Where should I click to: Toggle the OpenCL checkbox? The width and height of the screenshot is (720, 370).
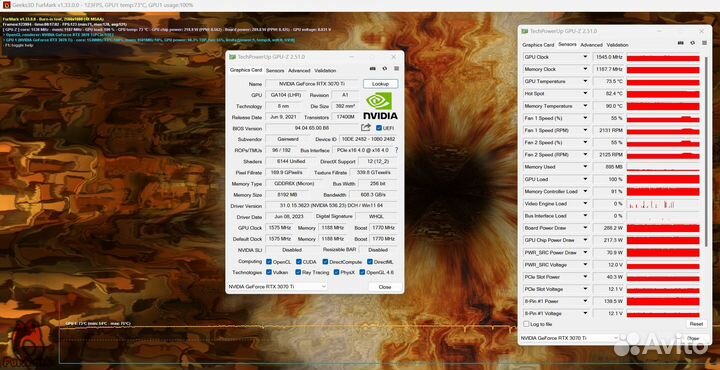click(269, 262)
